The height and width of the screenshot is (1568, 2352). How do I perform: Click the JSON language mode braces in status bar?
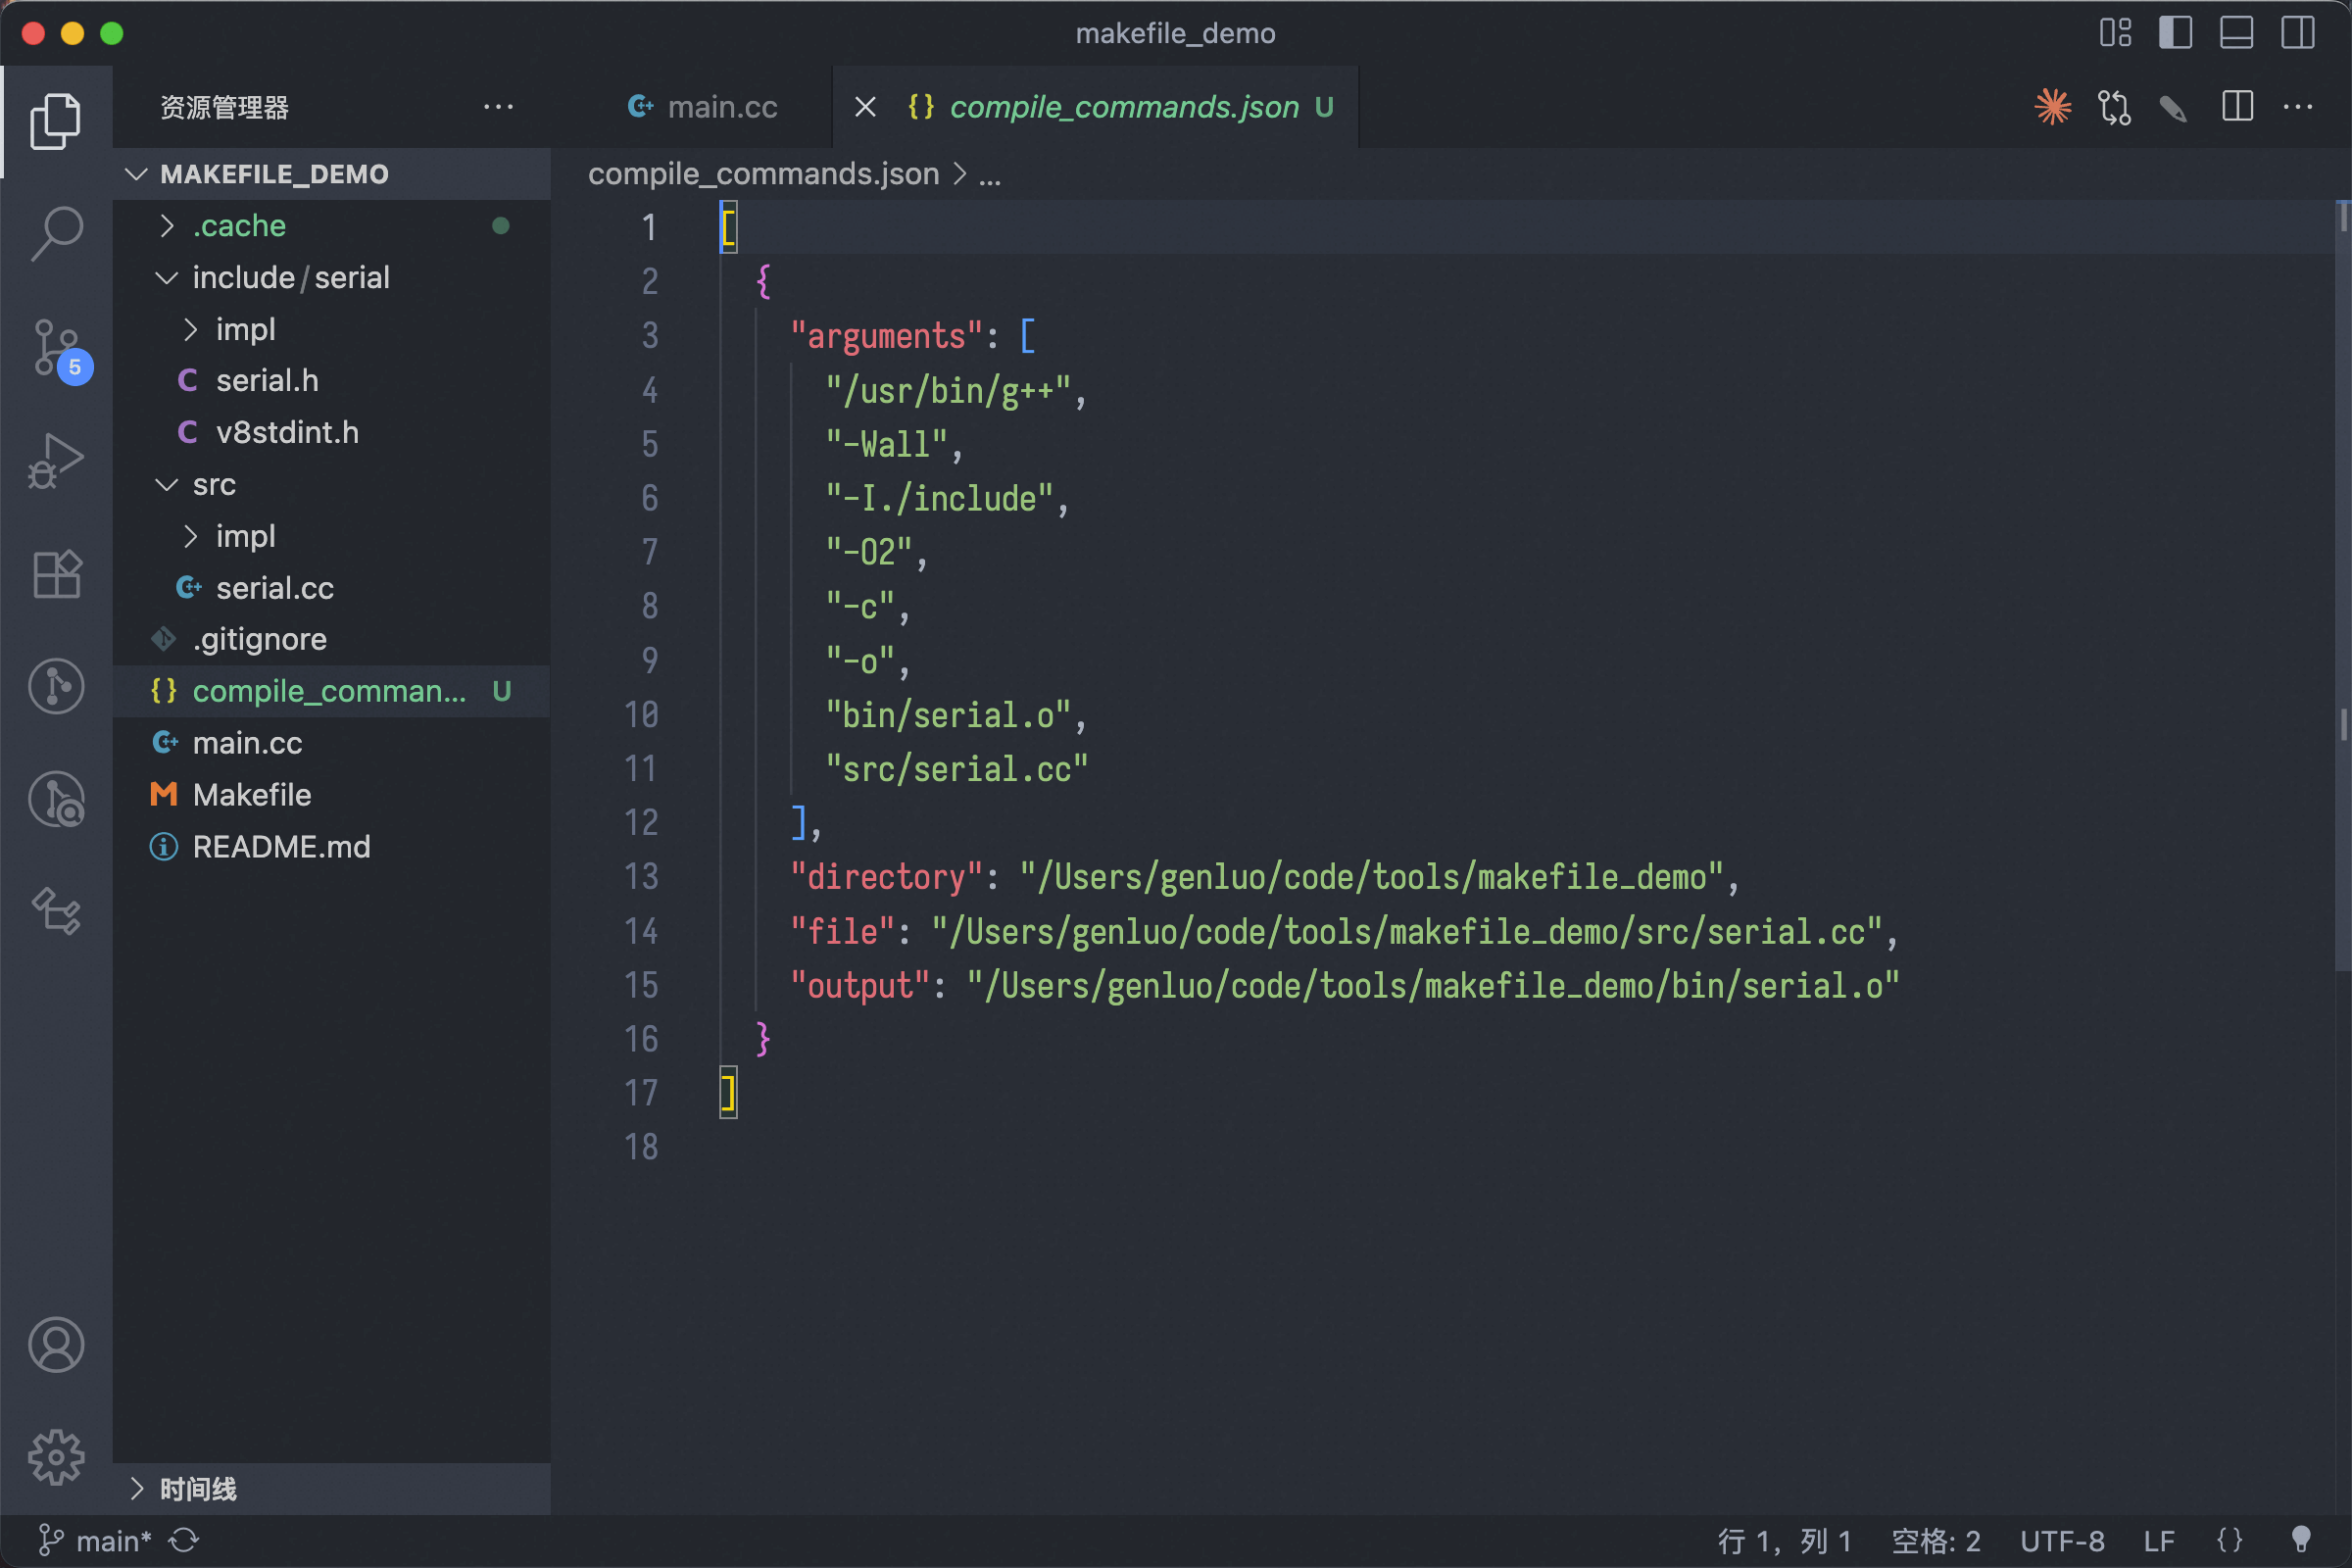pos(2229,1540)
